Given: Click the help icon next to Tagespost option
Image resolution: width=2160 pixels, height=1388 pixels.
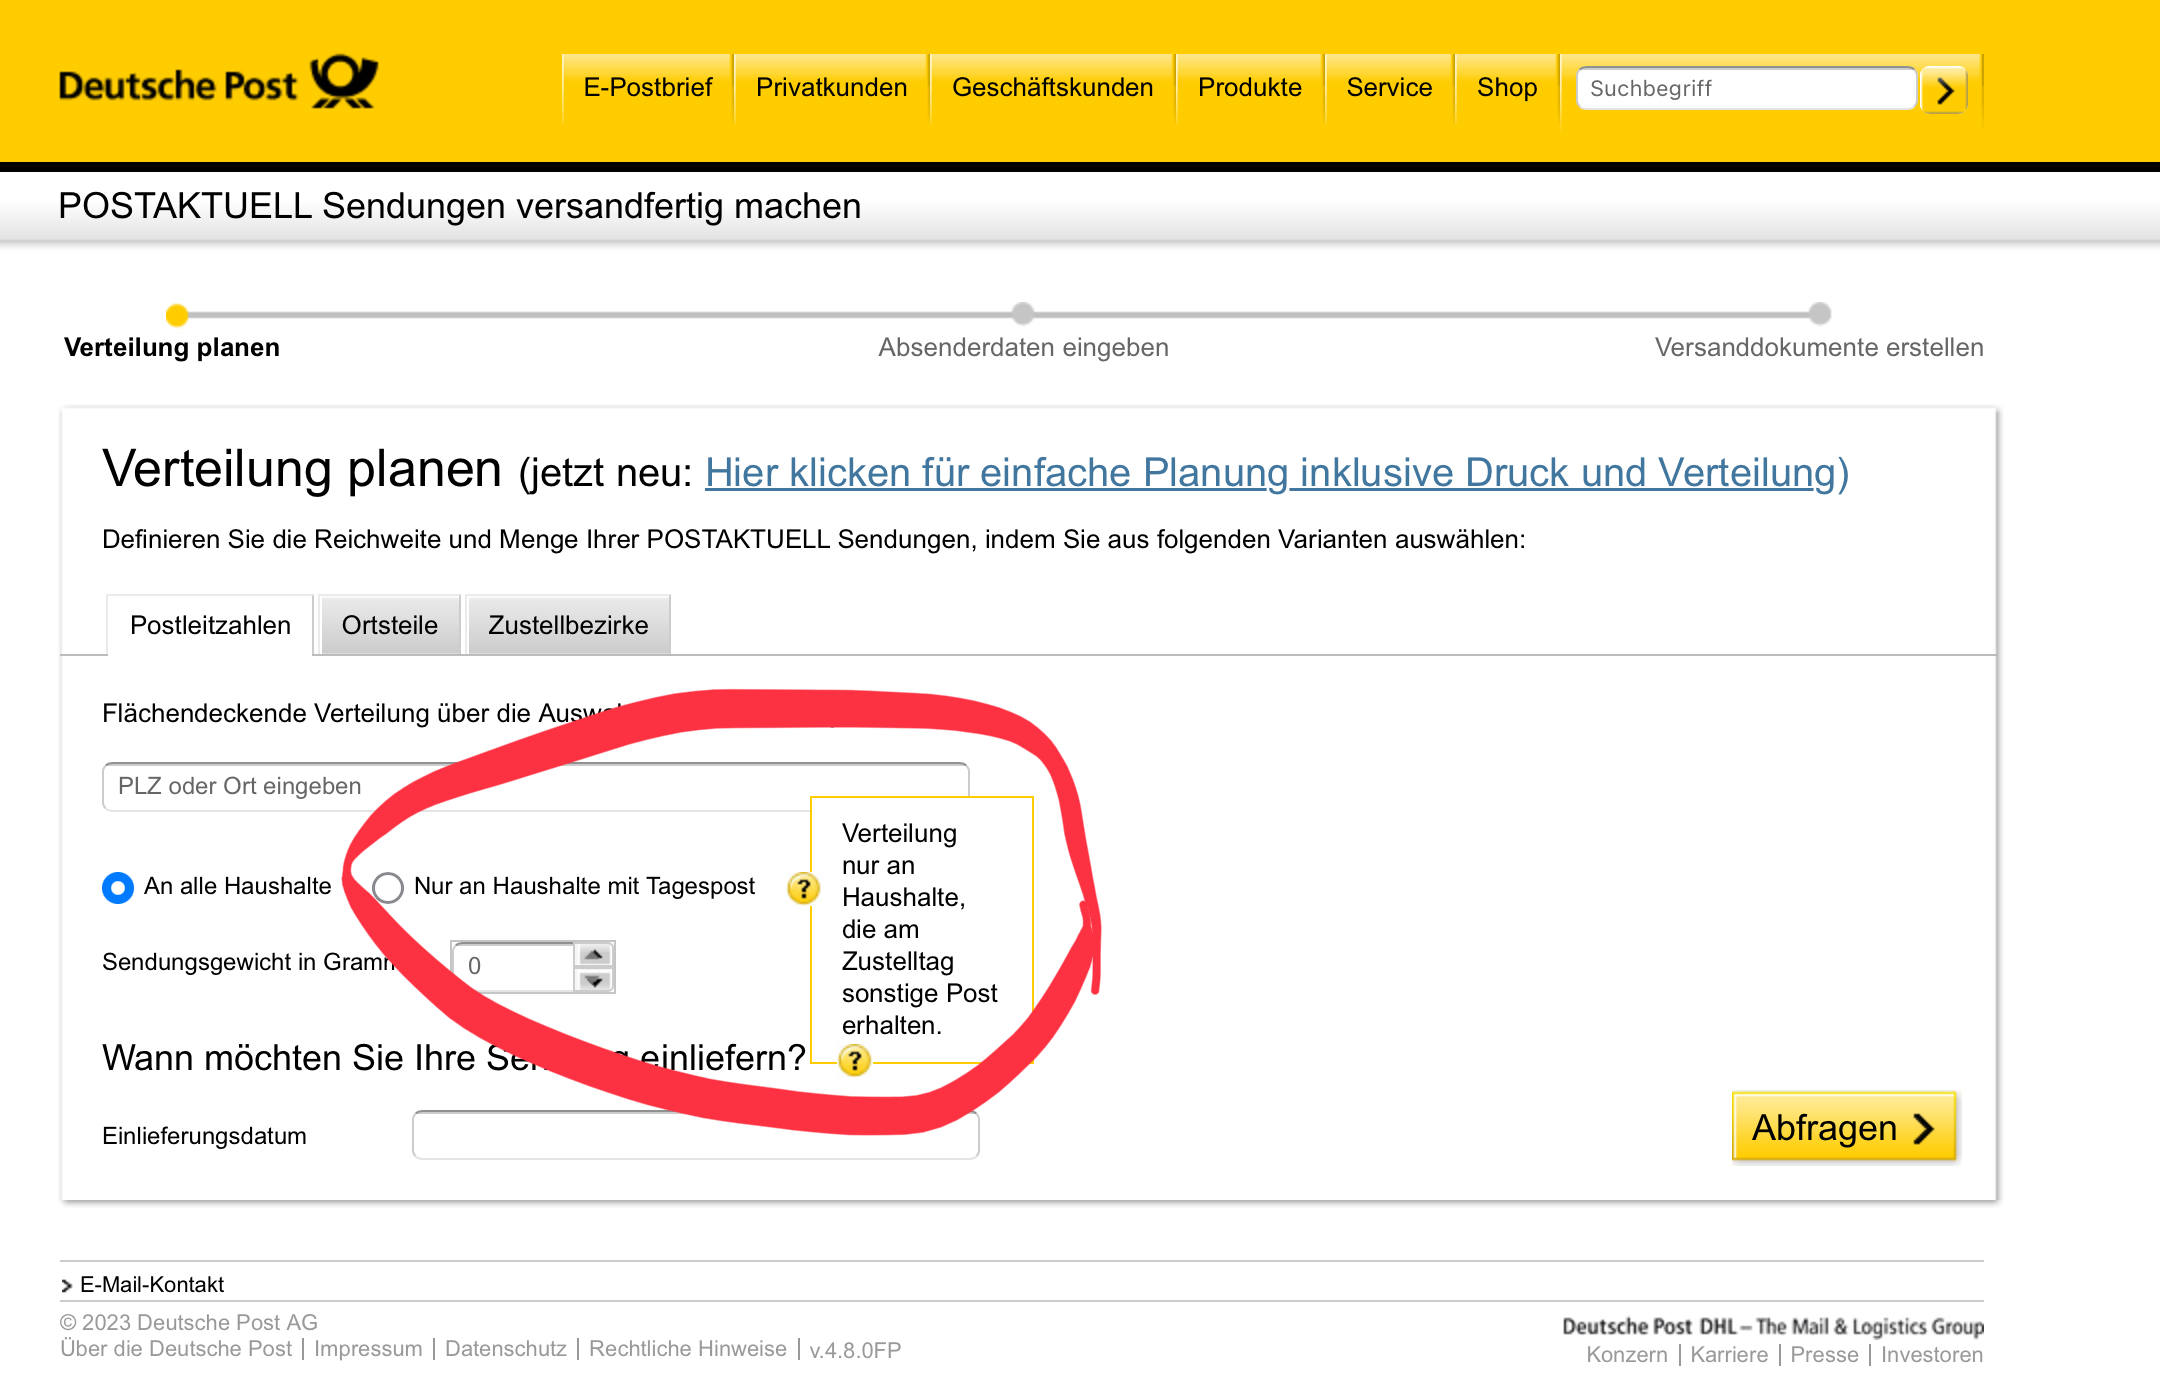Looking at the screenshot, I should [x=803, y=888].
